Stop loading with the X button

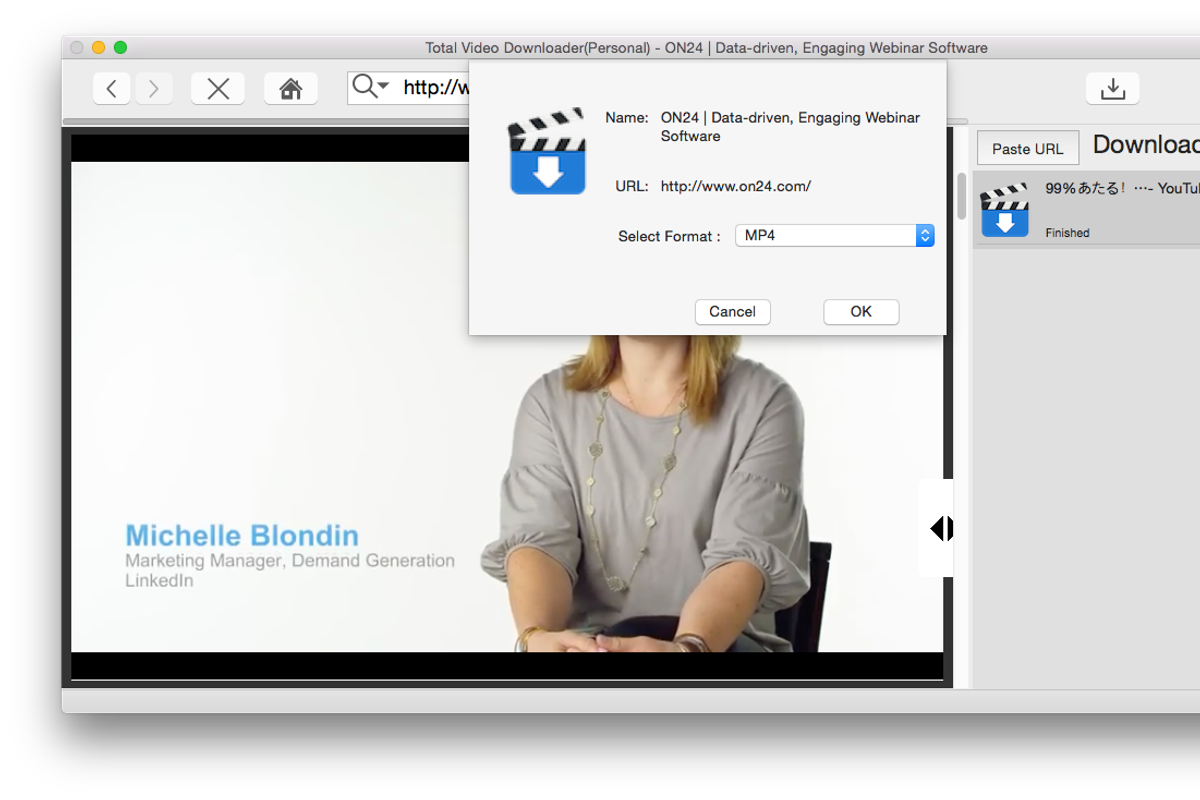coord(218,88)
